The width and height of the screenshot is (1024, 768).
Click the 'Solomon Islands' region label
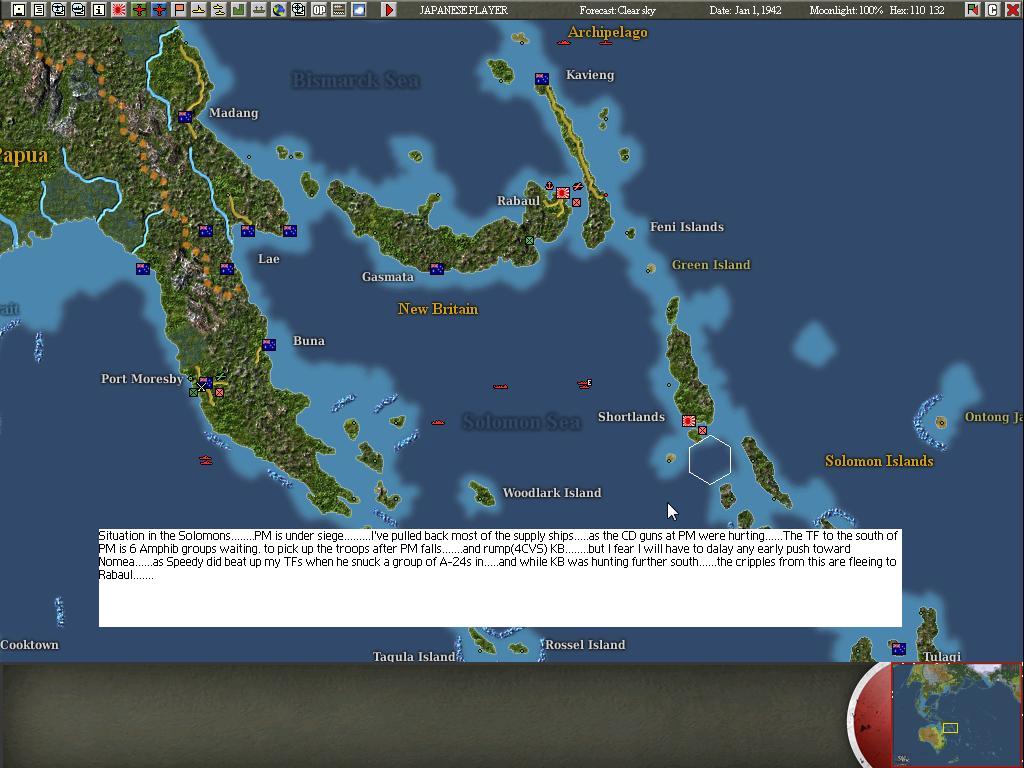click(879, 461)
